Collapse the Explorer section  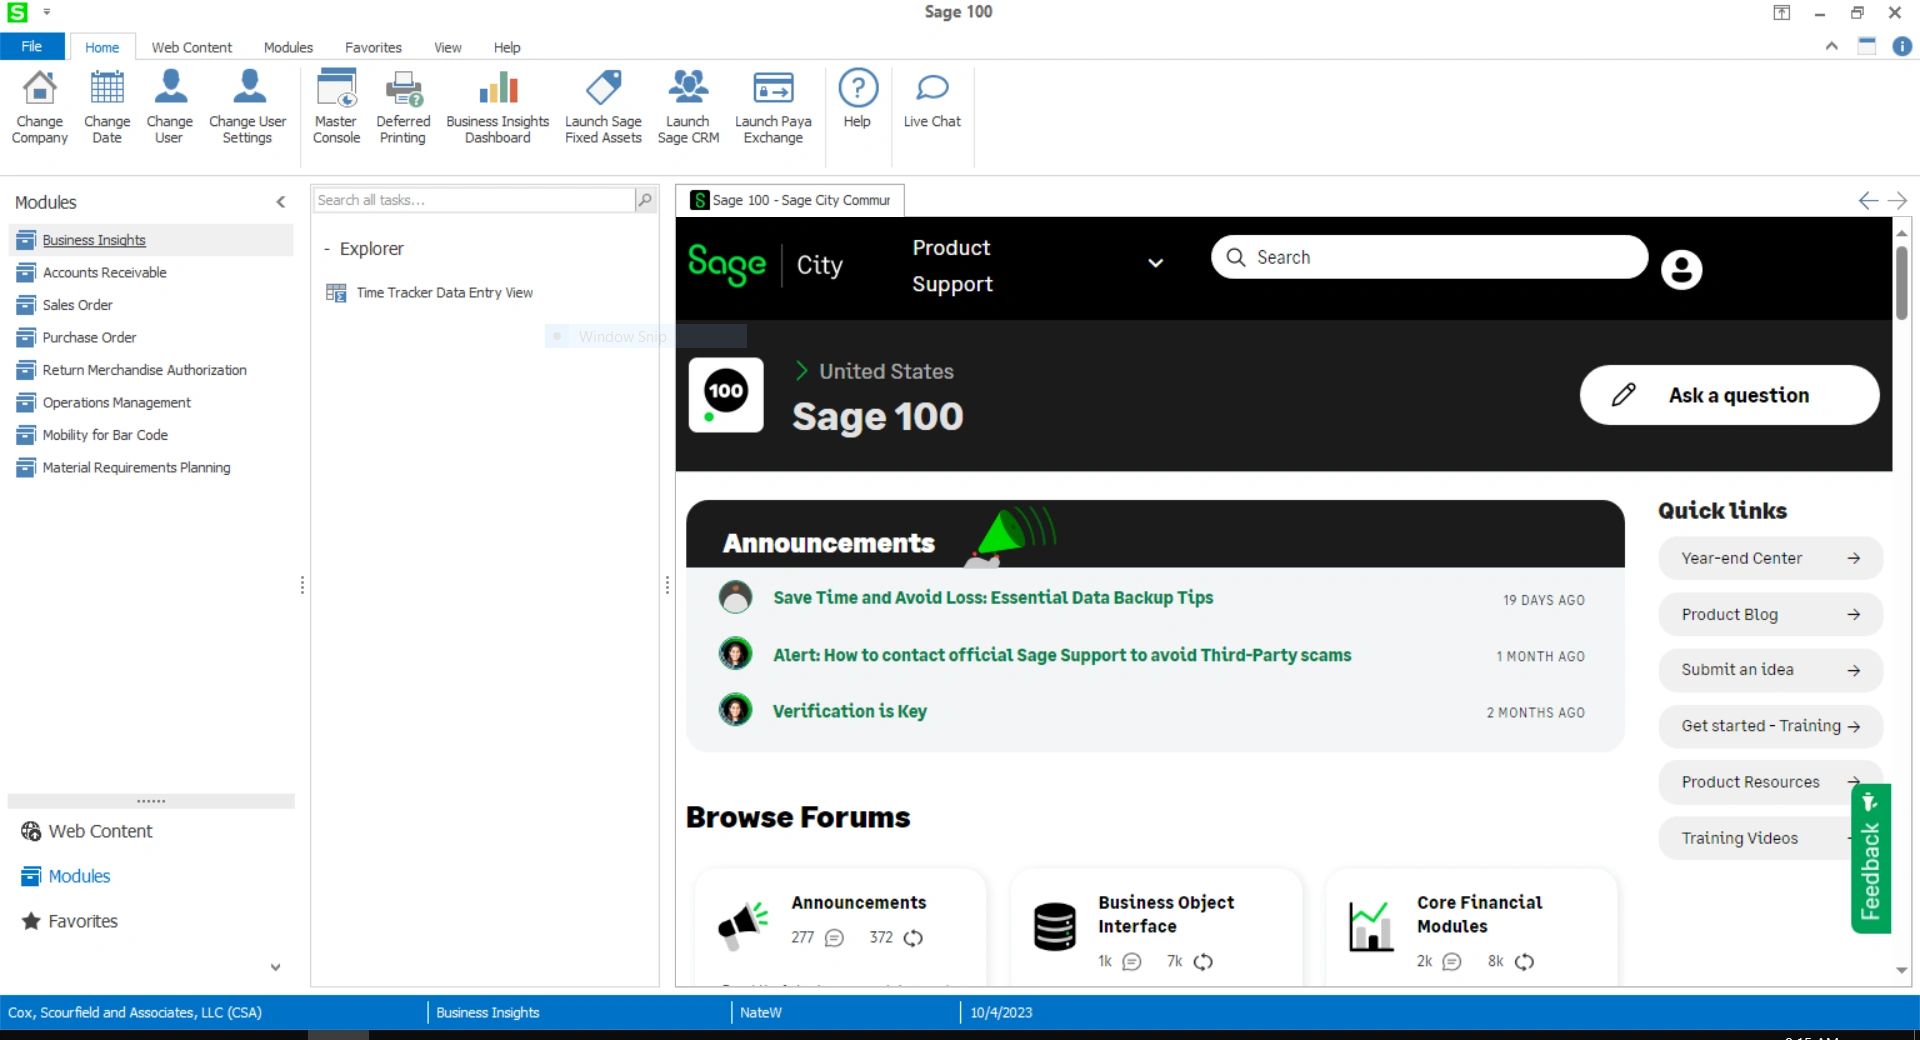(327, 248)
